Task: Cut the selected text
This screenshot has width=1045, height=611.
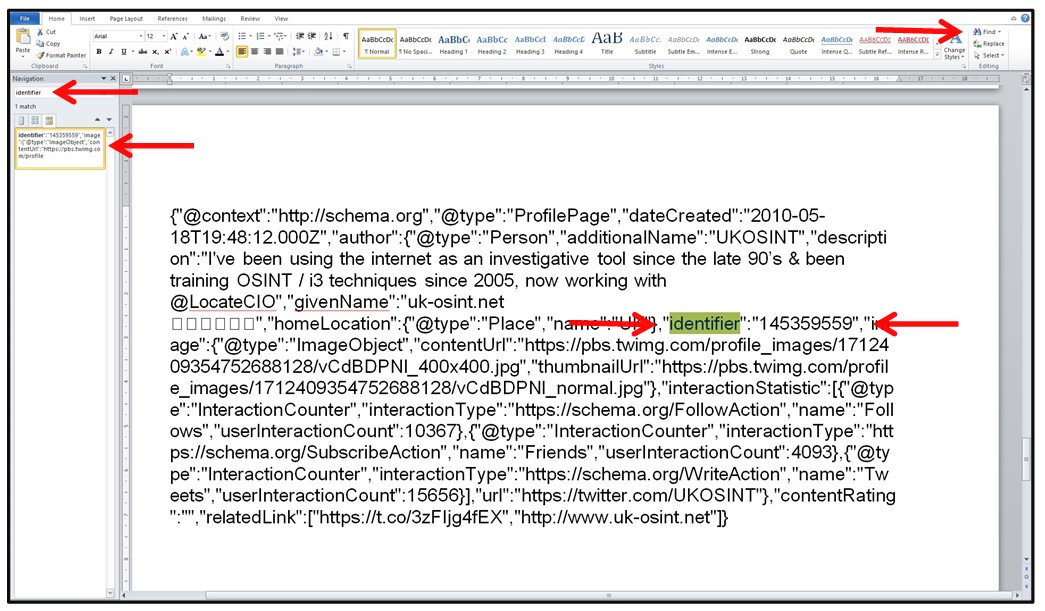Action: (x=46, y=32)
